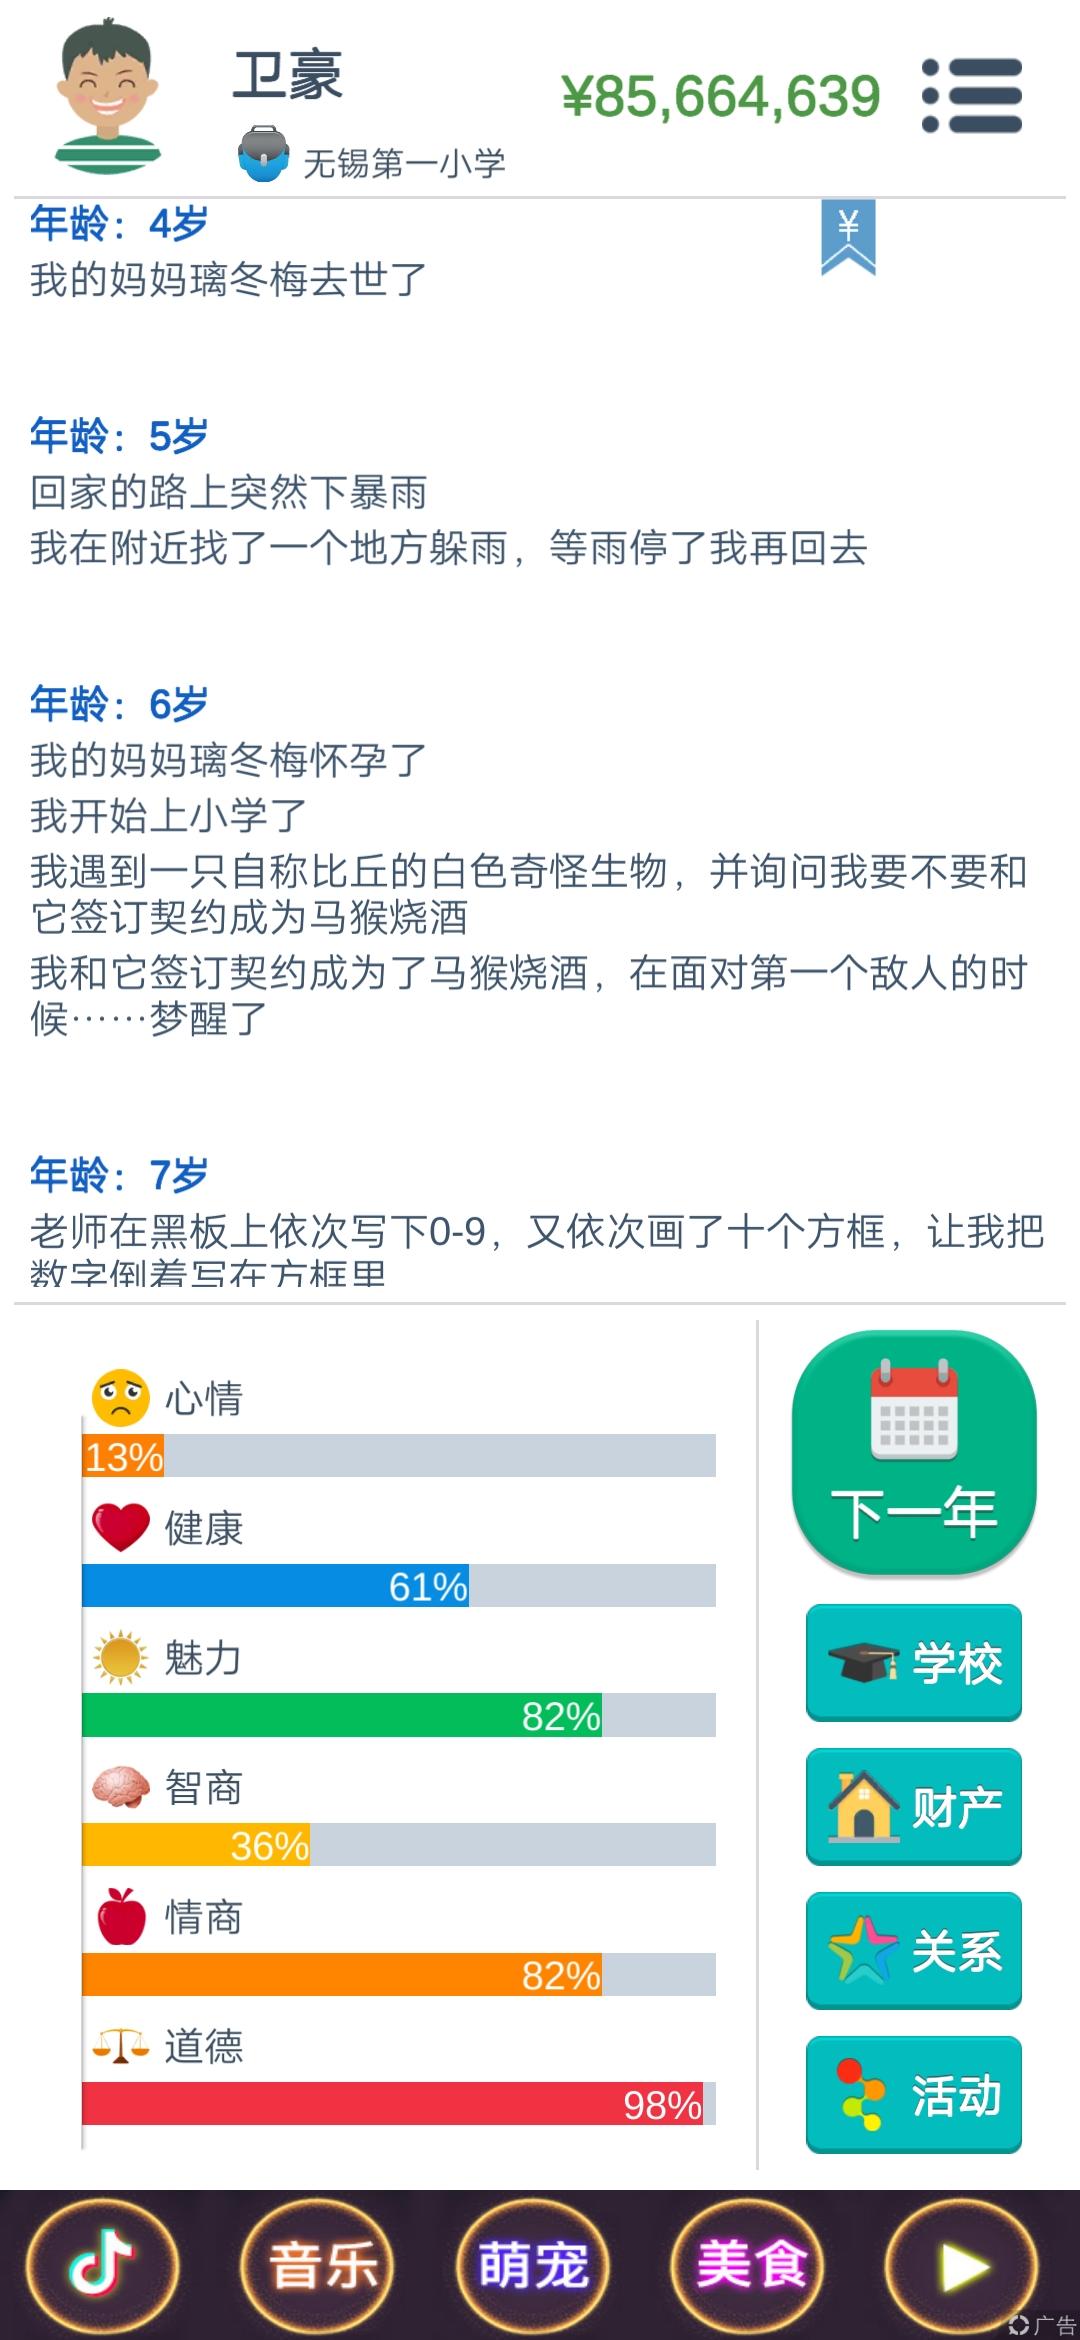This screenshot has width=1080, height=2340.
Task: Tap the boy avatar portrait
Action: [107, 97]
